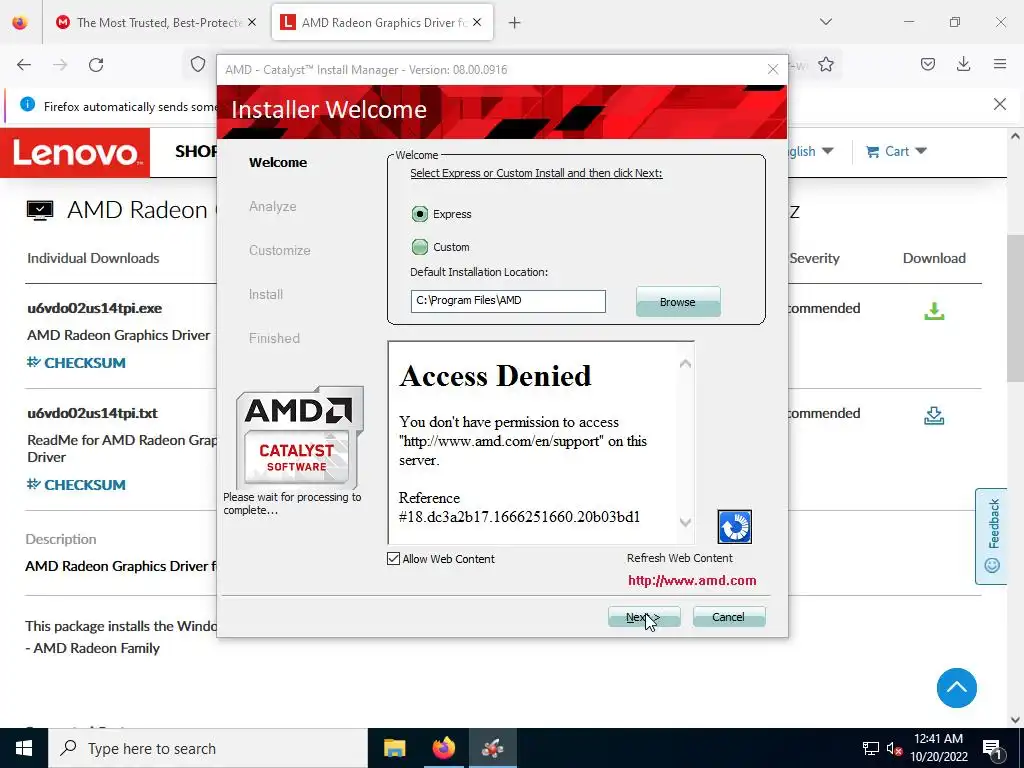This screenshot has height=768, width=1024.
Task: Click the shield tracking protection icon
Action: coord(198,64)
